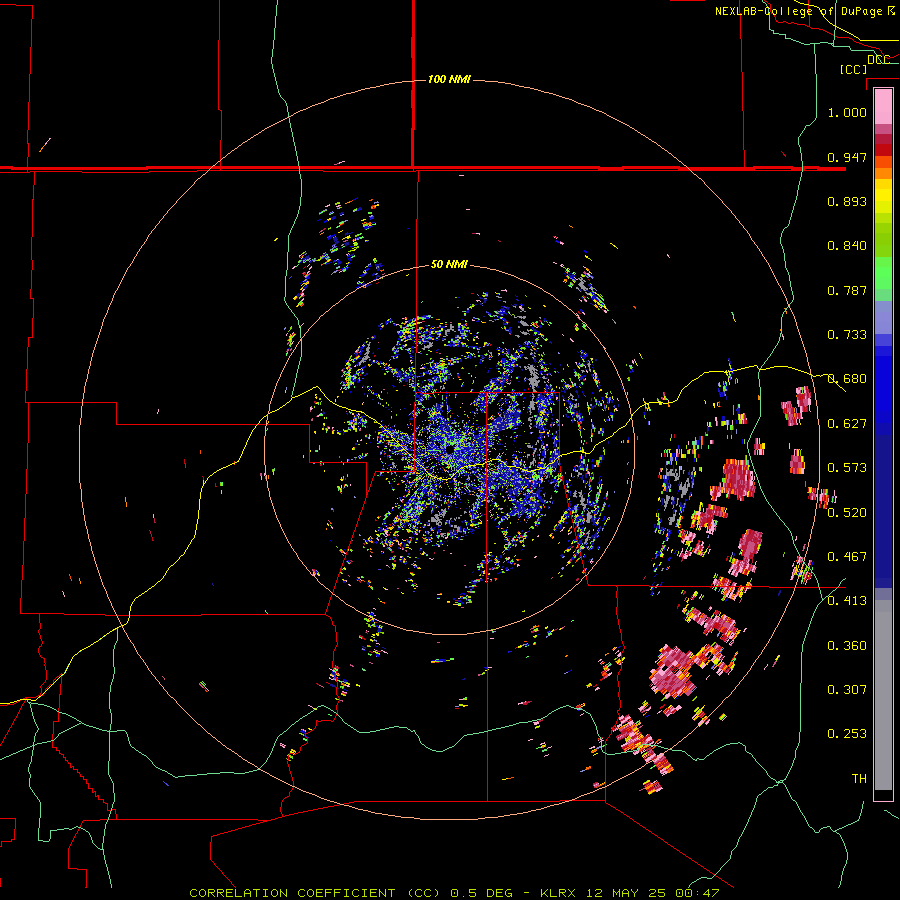Click the 0.627 legend value
The width and height of the screenshot is (900, 900).
coord(847,423)
